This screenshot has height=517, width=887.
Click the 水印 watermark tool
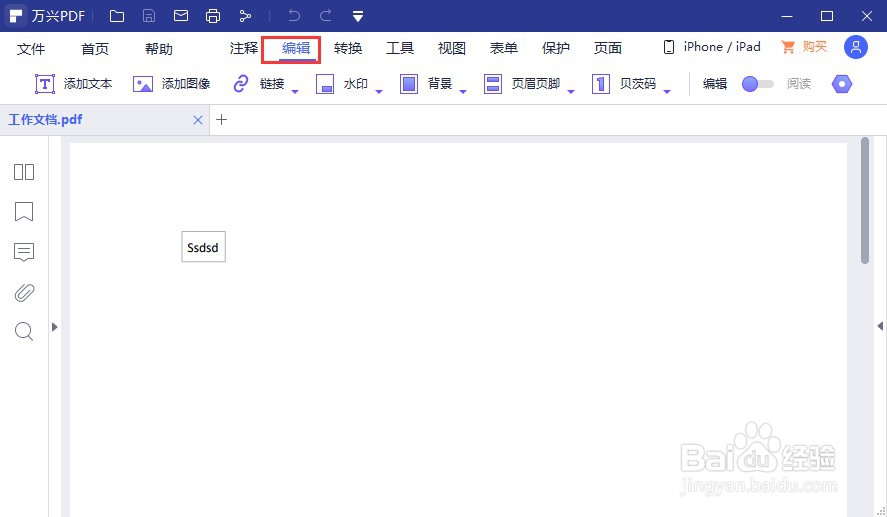pos(342,84)
